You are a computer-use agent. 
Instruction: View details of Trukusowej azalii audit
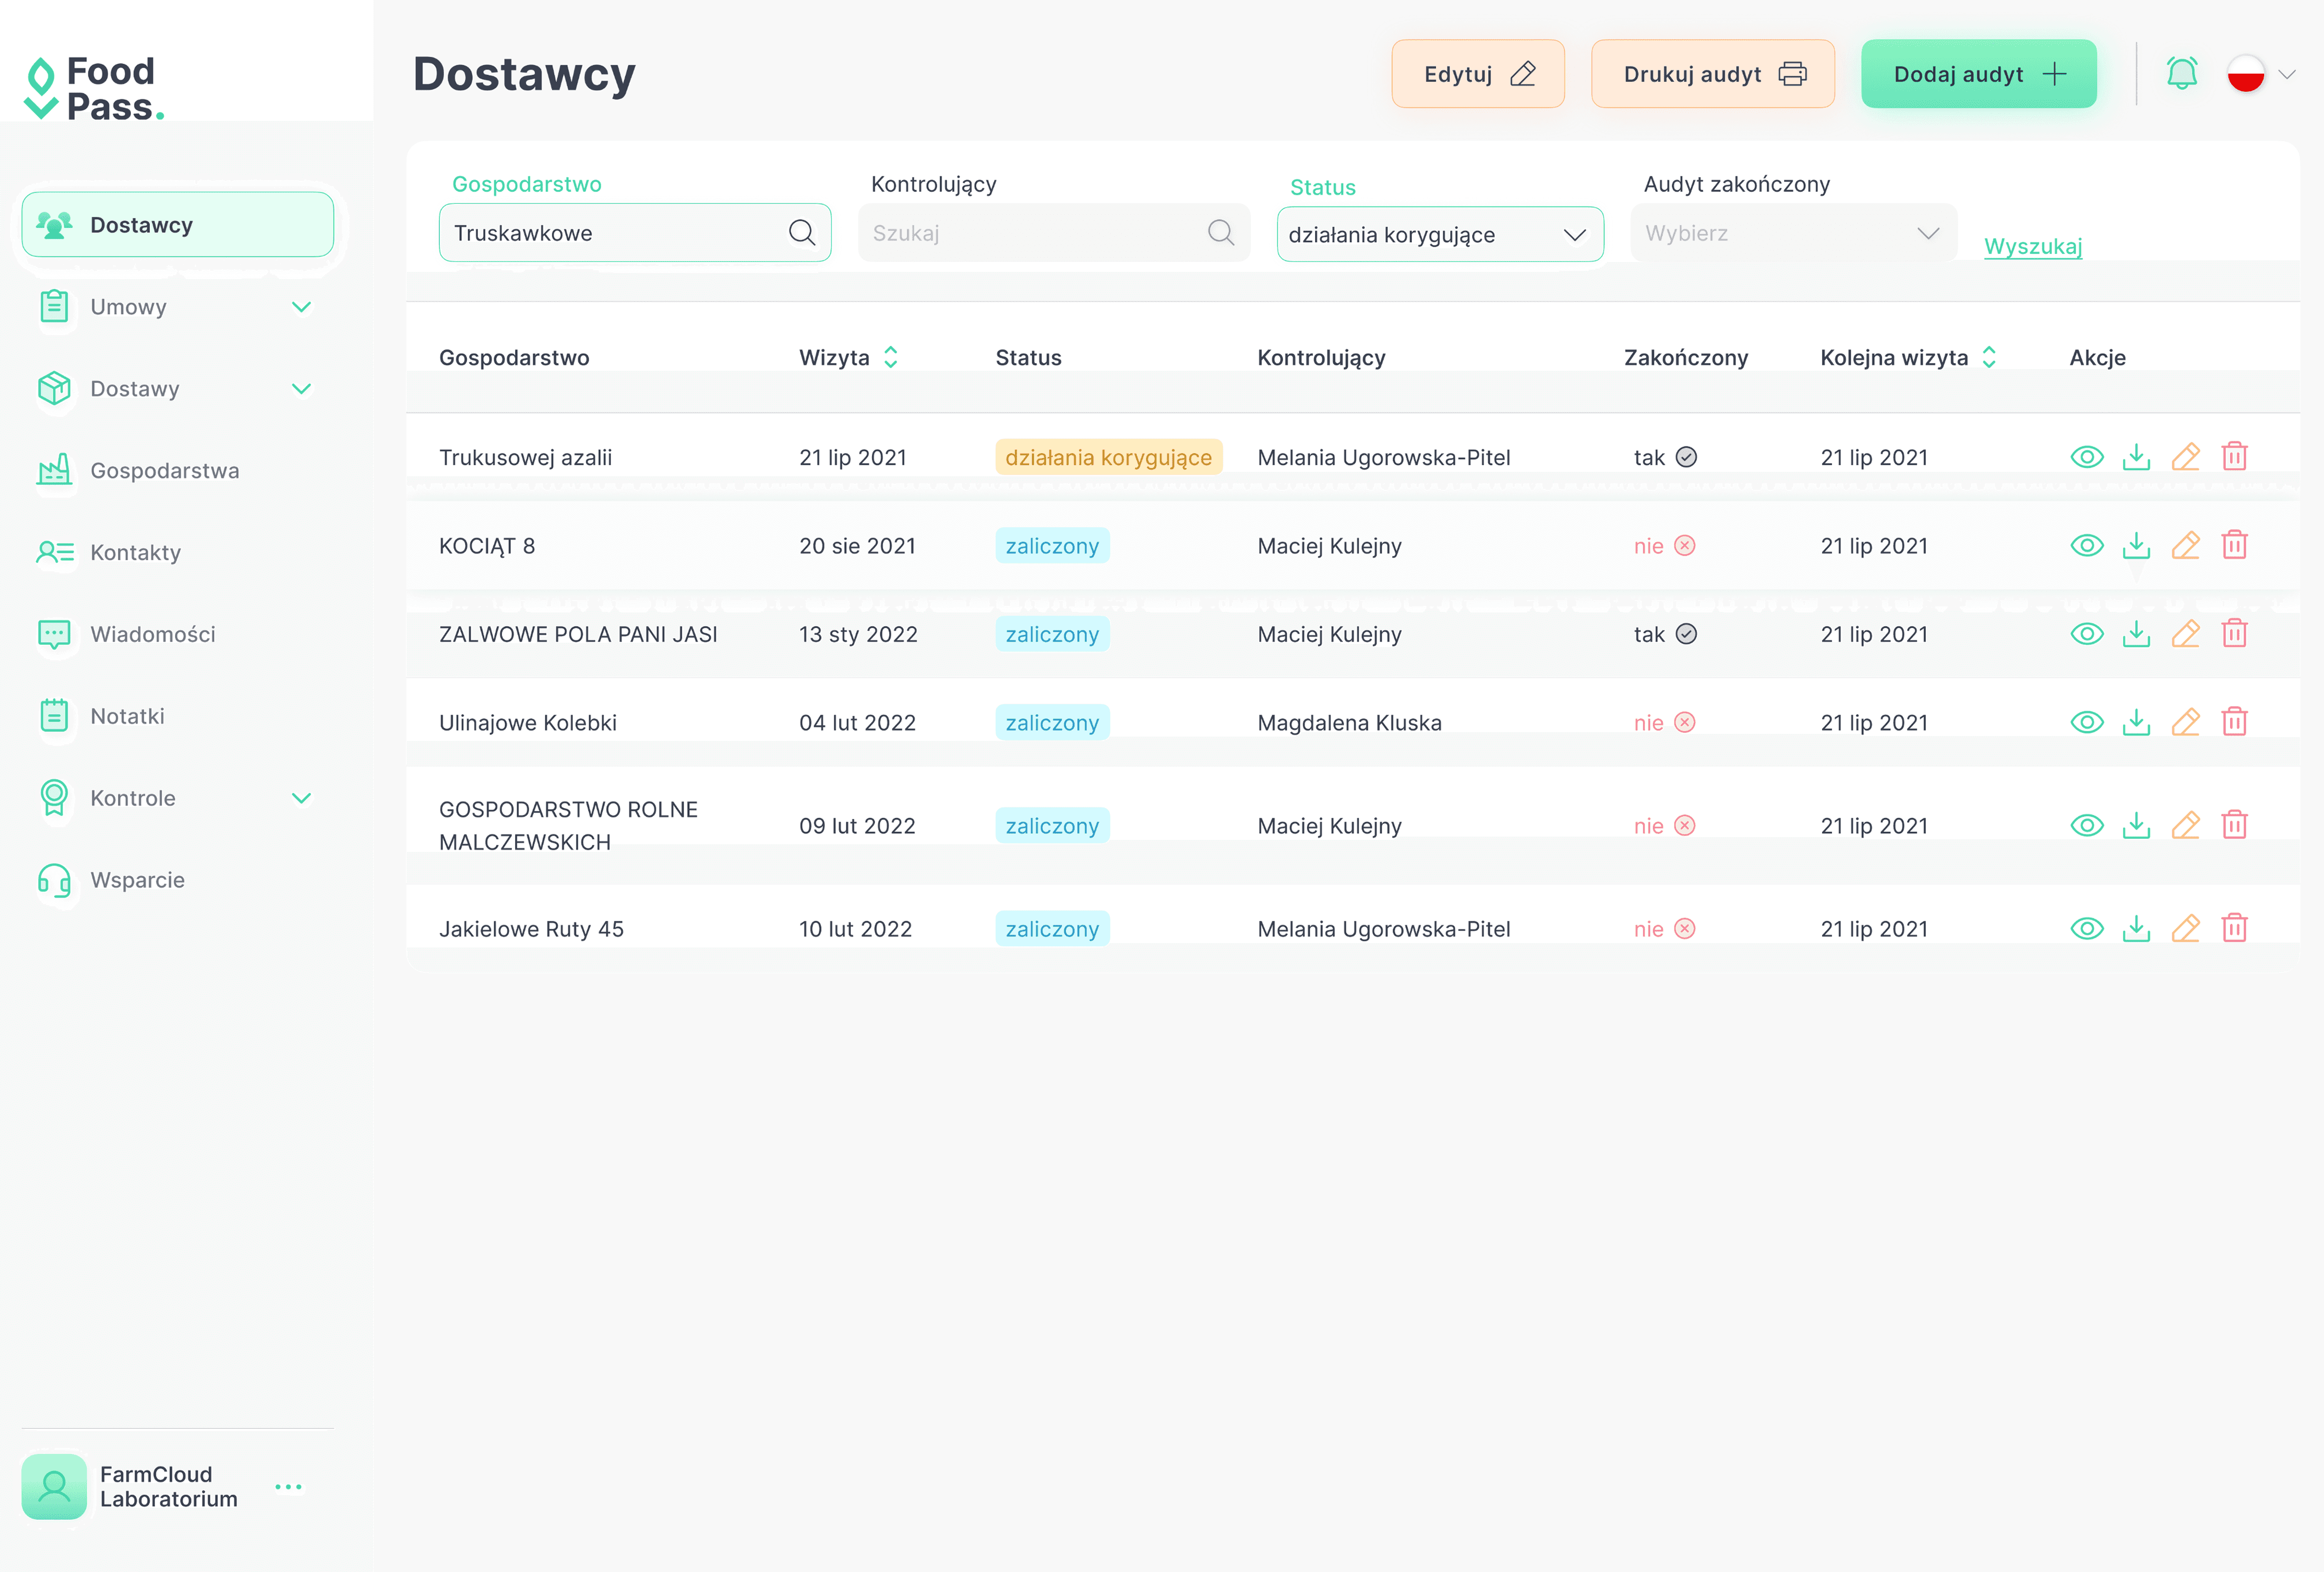pyautogui.click(x=2086, y=457)
